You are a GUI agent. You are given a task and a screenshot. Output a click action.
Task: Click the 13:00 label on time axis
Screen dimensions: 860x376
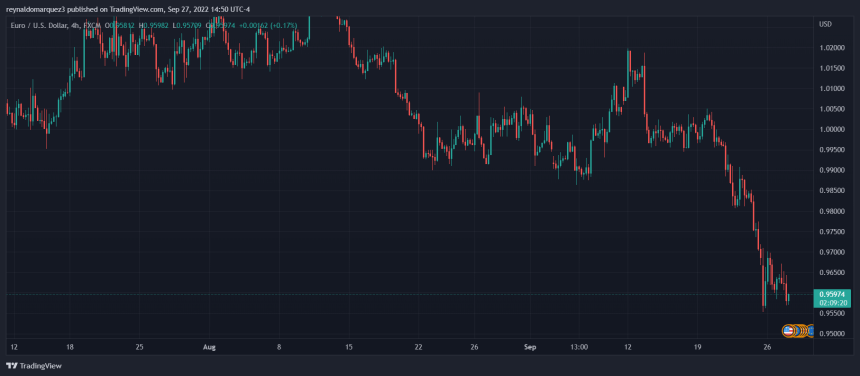click(579, 347)
